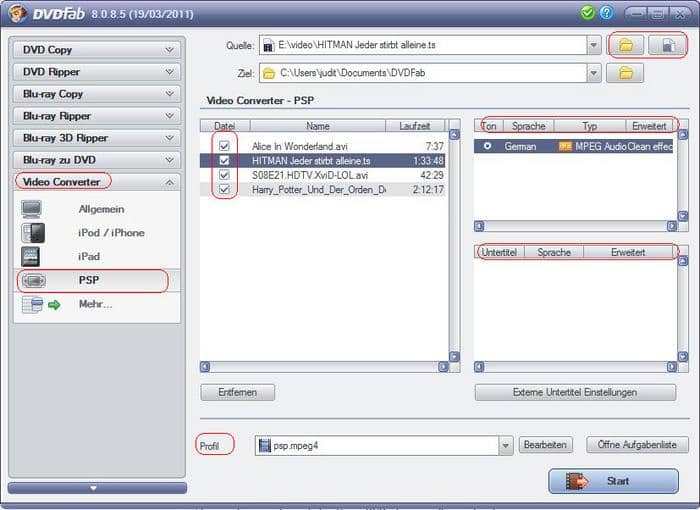Select the iPad device icon
The width and height of the screenshot is (700, 510).
click(30, 256)
